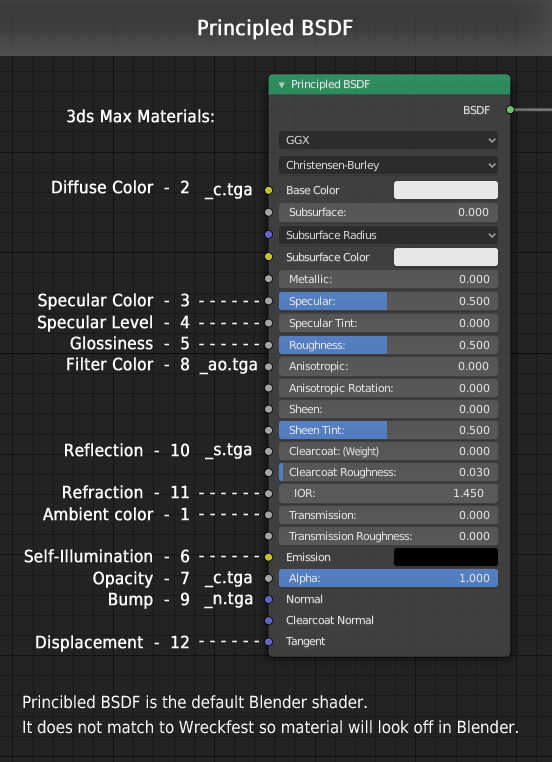Image resolution: width=552 pixels, height=762 pixels.
Task: Click the Sheen Tint 0.500 slider
Action: coord(388,430)
